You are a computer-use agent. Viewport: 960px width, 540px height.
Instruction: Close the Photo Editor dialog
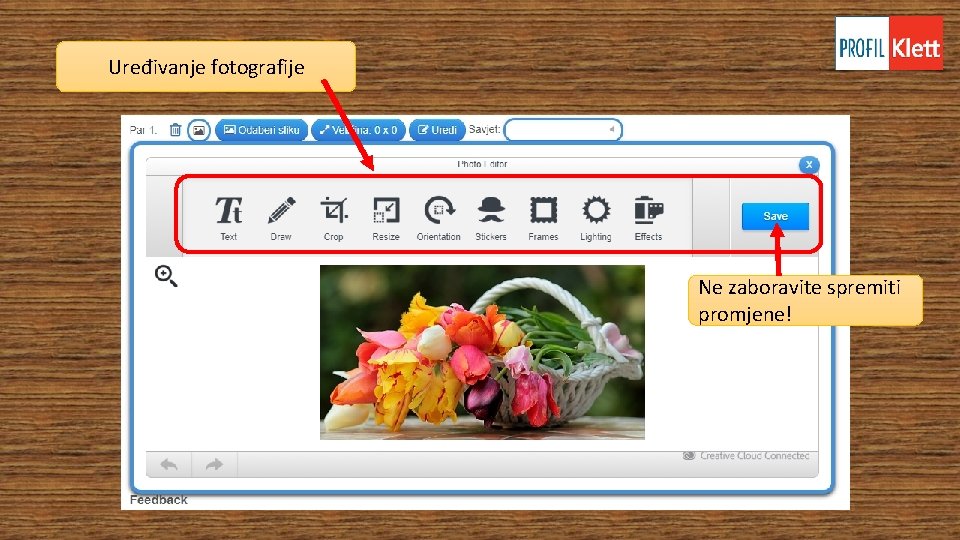point(809,164)
